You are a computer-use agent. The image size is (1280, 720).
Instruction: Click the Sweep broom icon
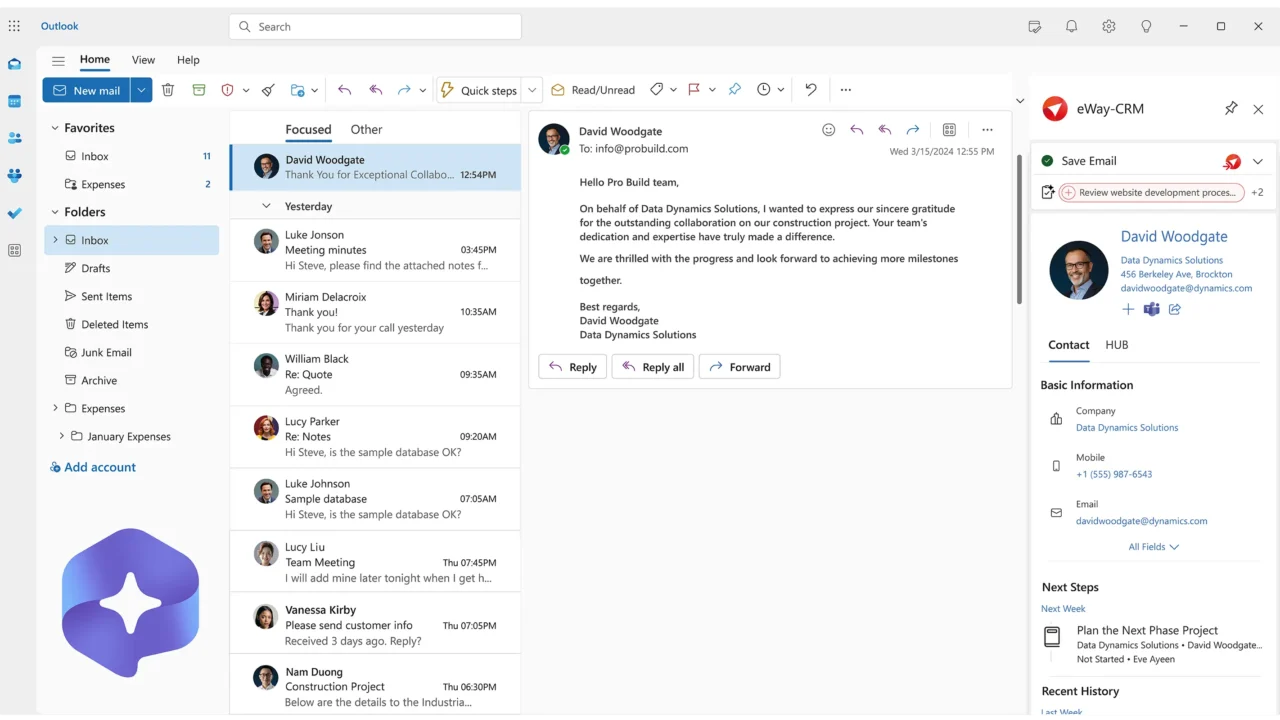(268, 90)
